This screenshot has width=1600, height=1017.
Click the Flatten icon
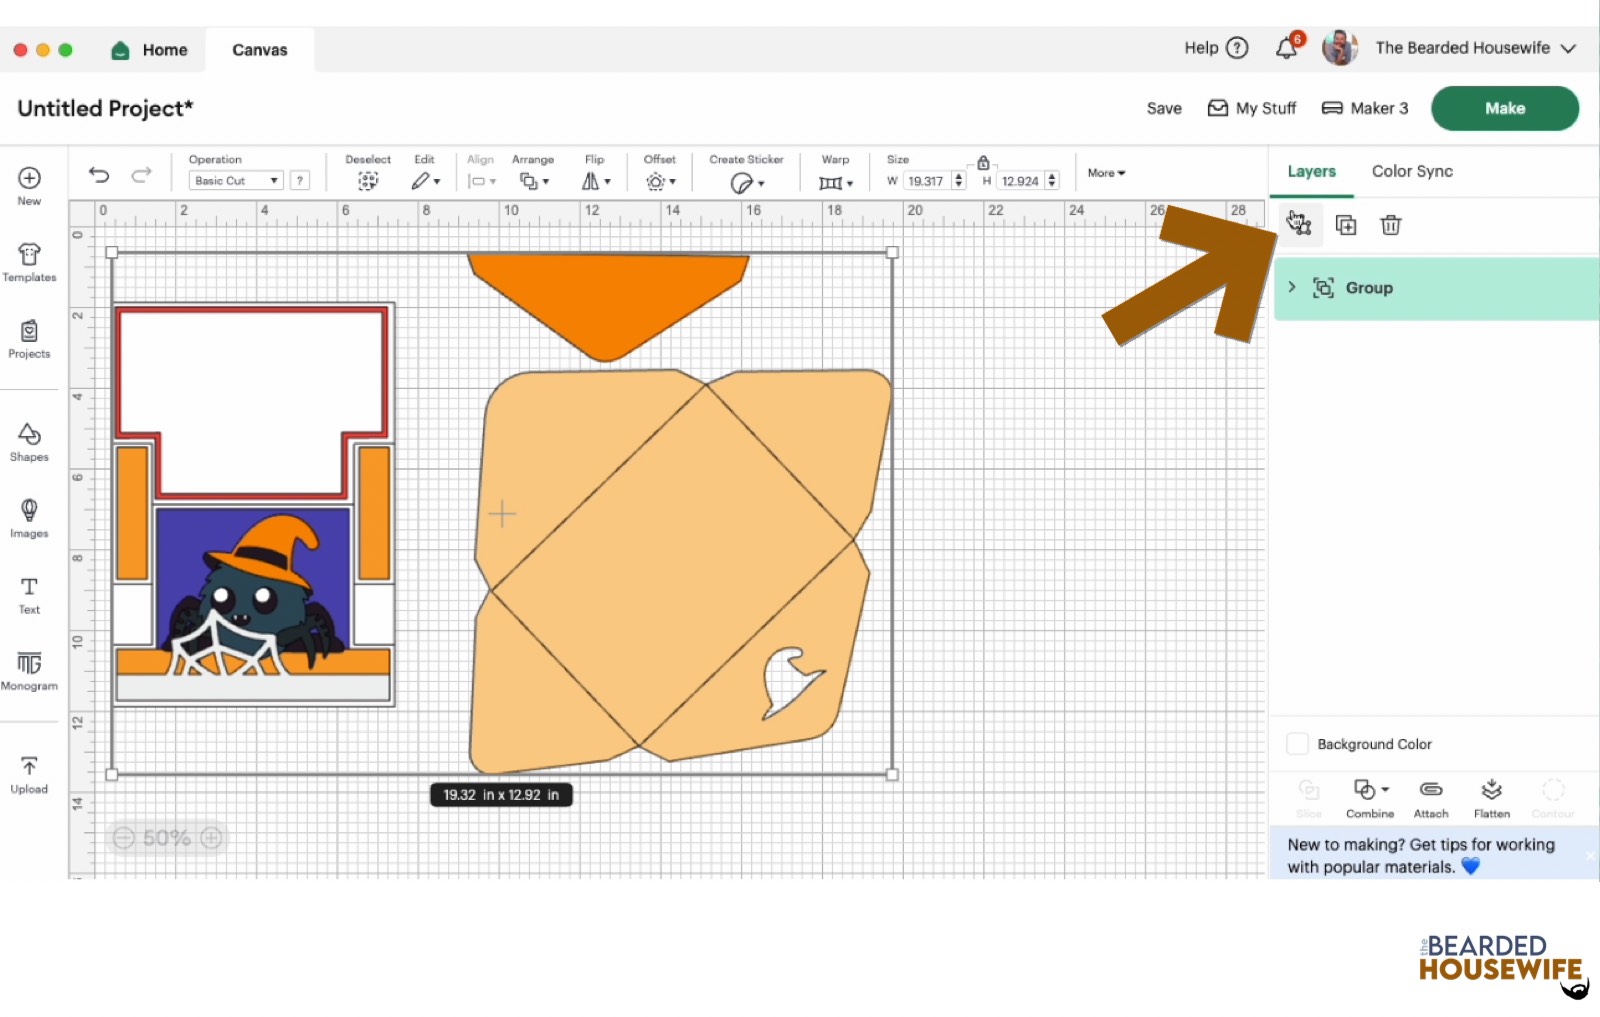1491,797
